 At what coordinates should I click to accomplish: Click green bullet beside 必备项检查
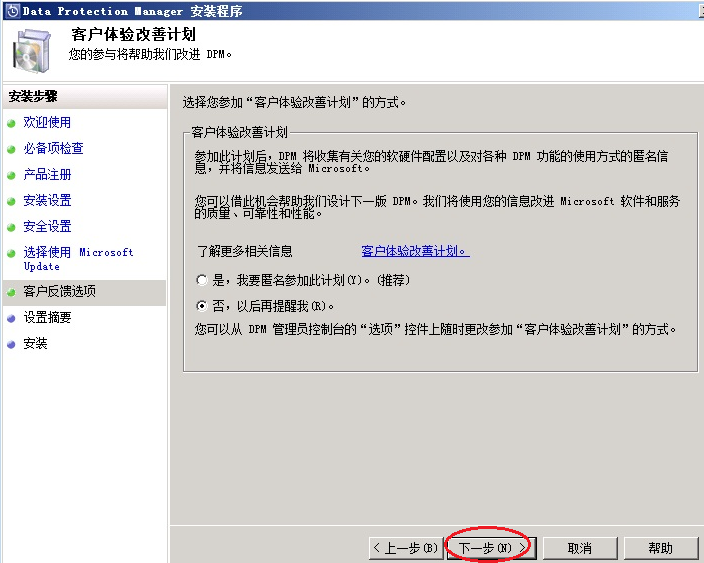pyautogui.click(x=11, y=150)
